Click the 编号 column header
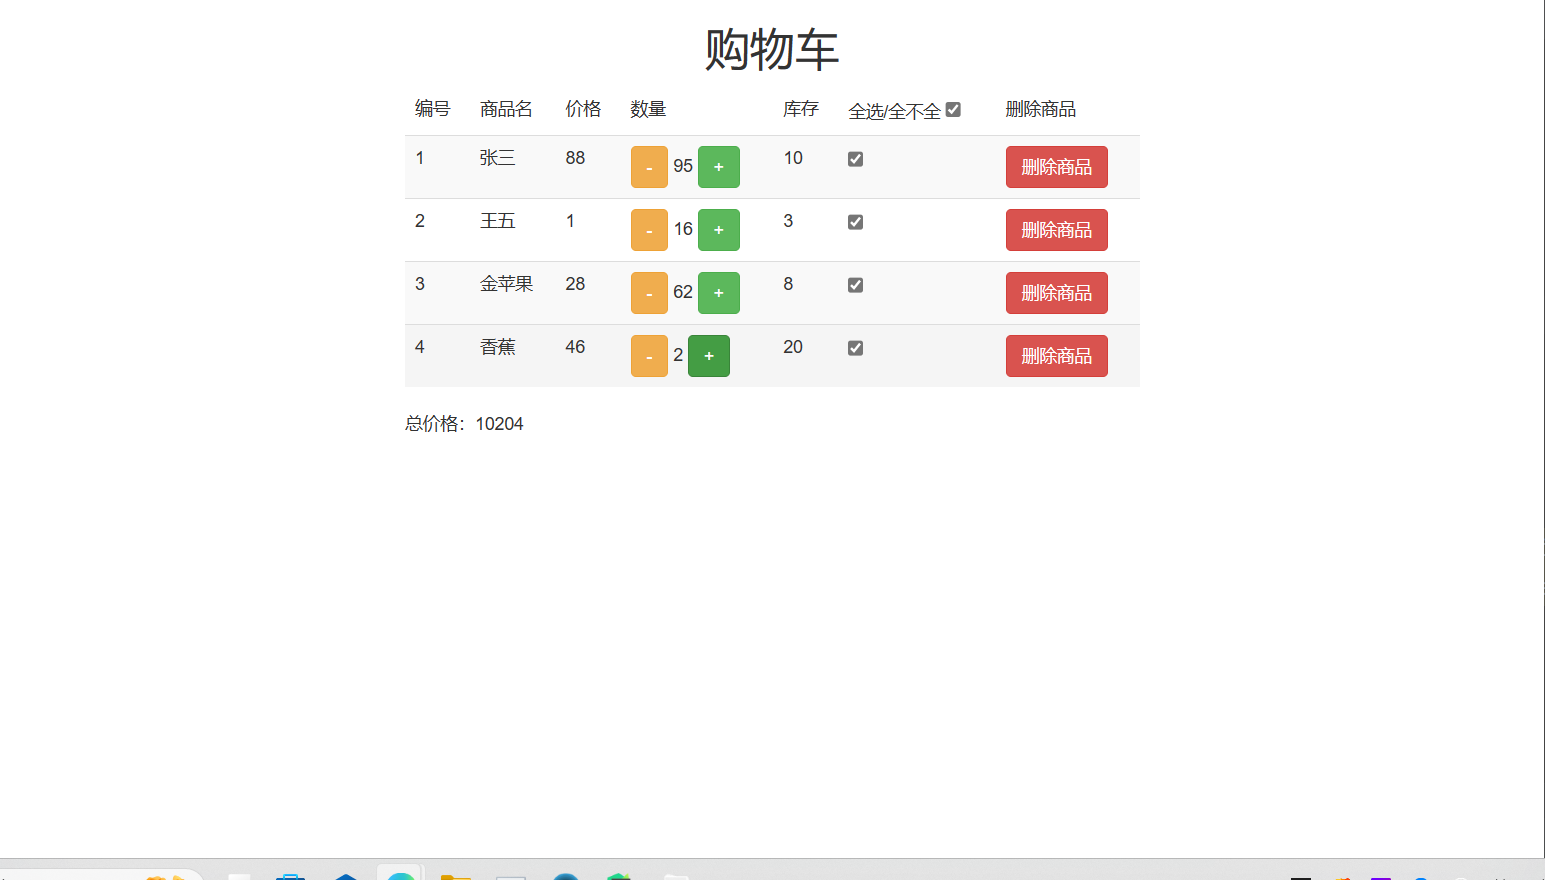The width and height of the screenshot is (1545, 880). click(x=433, y=109)
